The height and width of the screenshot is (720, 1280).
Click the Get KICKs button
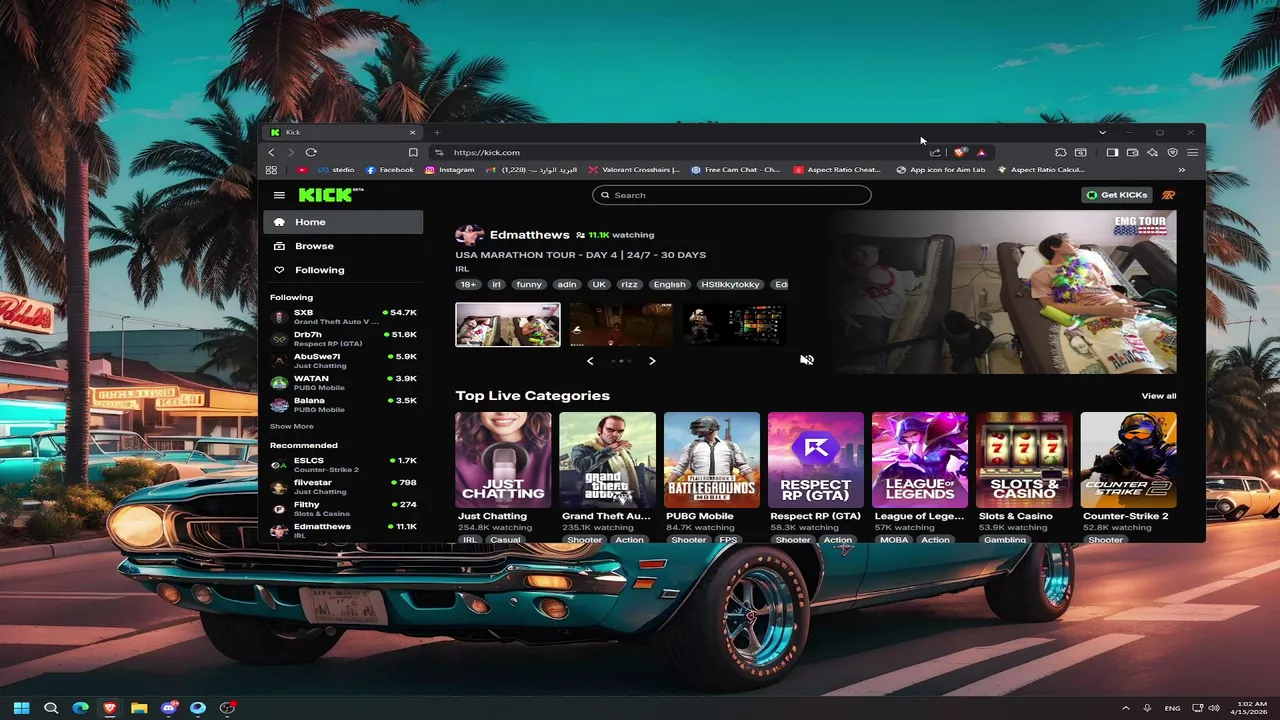point(1117,195)
